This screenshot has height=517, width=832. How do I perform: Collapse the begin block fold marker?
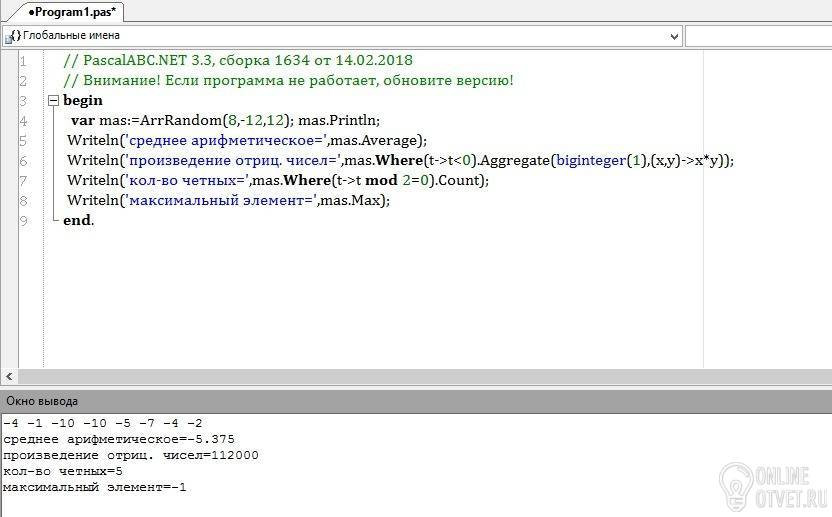53,101
